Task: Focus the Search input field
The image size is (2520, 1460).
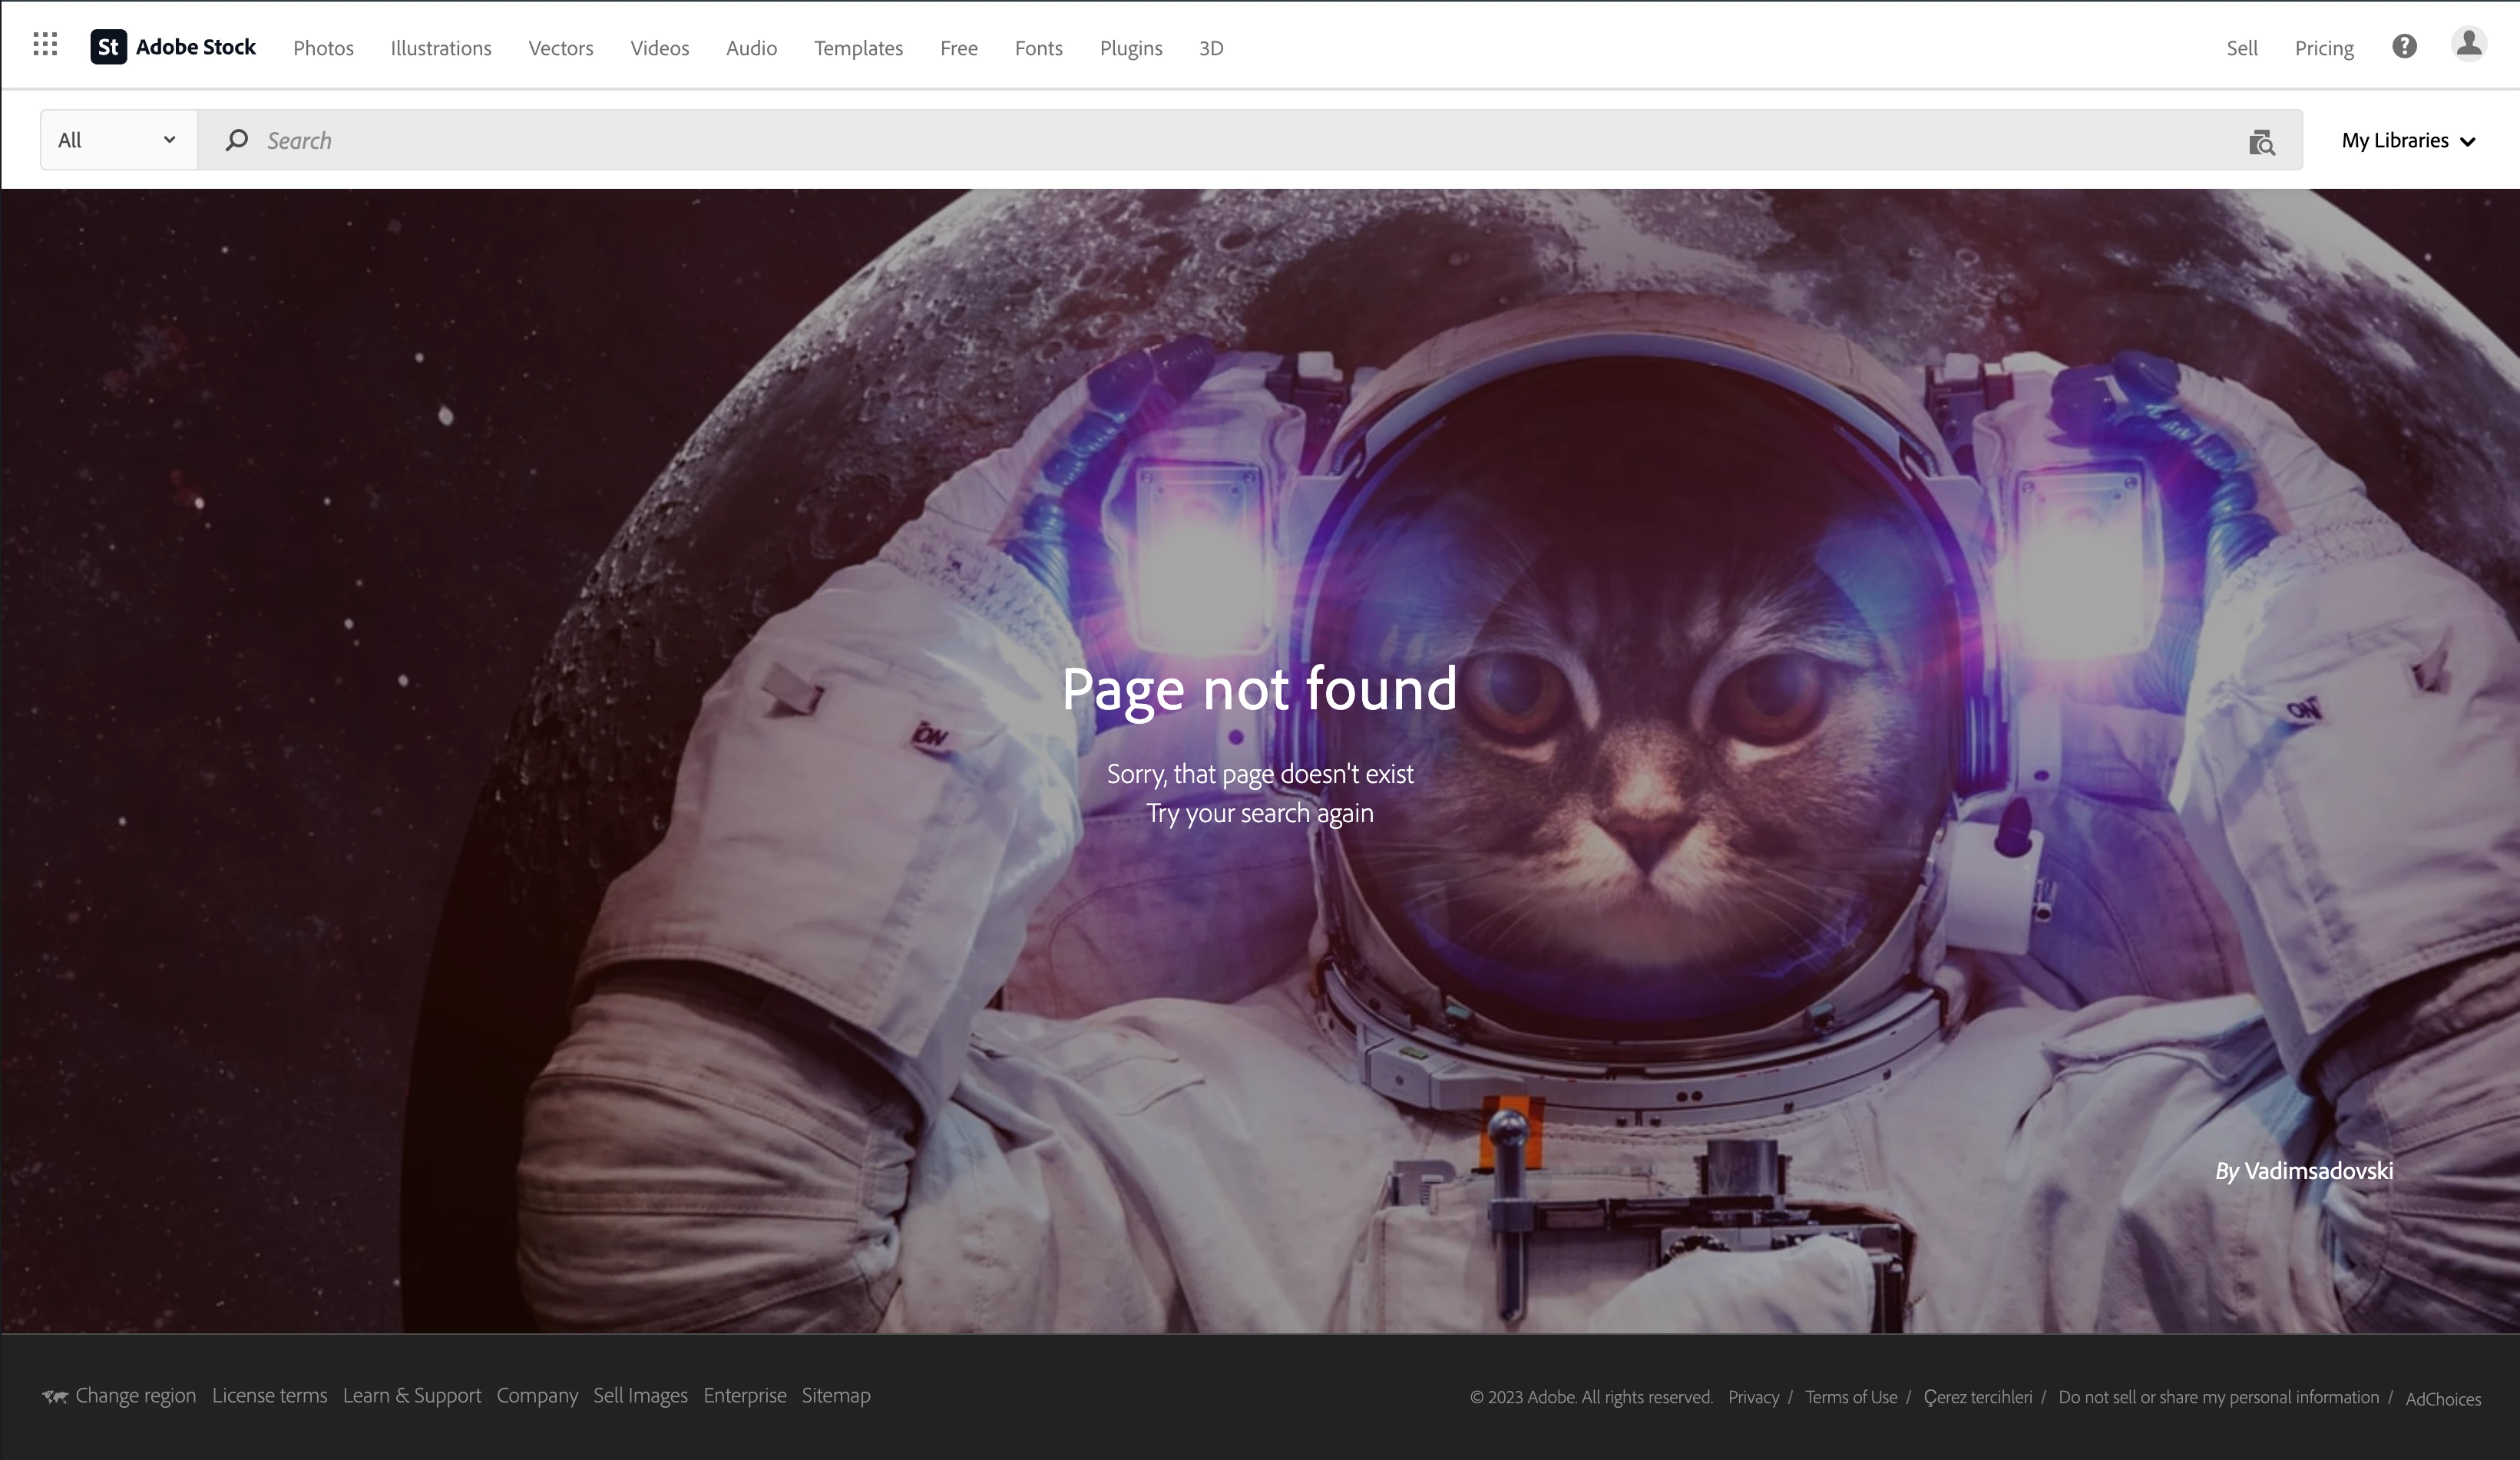Action: tap(1200, 140)
